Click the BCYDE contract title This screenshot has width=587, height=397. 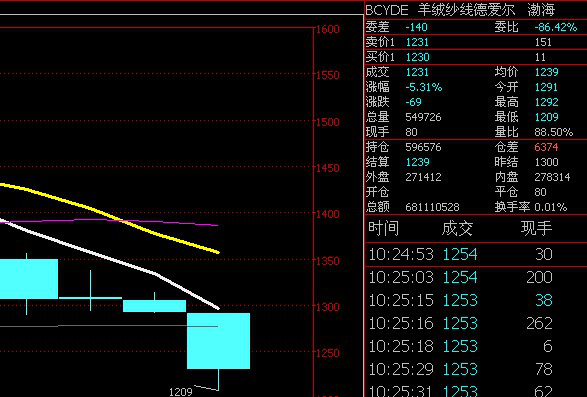point(460,10)
